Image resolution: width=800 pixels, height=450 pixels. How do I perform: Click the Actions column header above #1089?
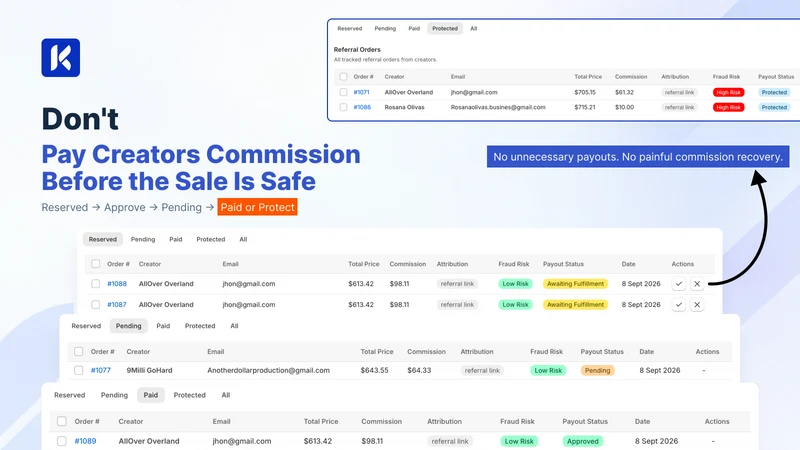click(x=717, y=421)
